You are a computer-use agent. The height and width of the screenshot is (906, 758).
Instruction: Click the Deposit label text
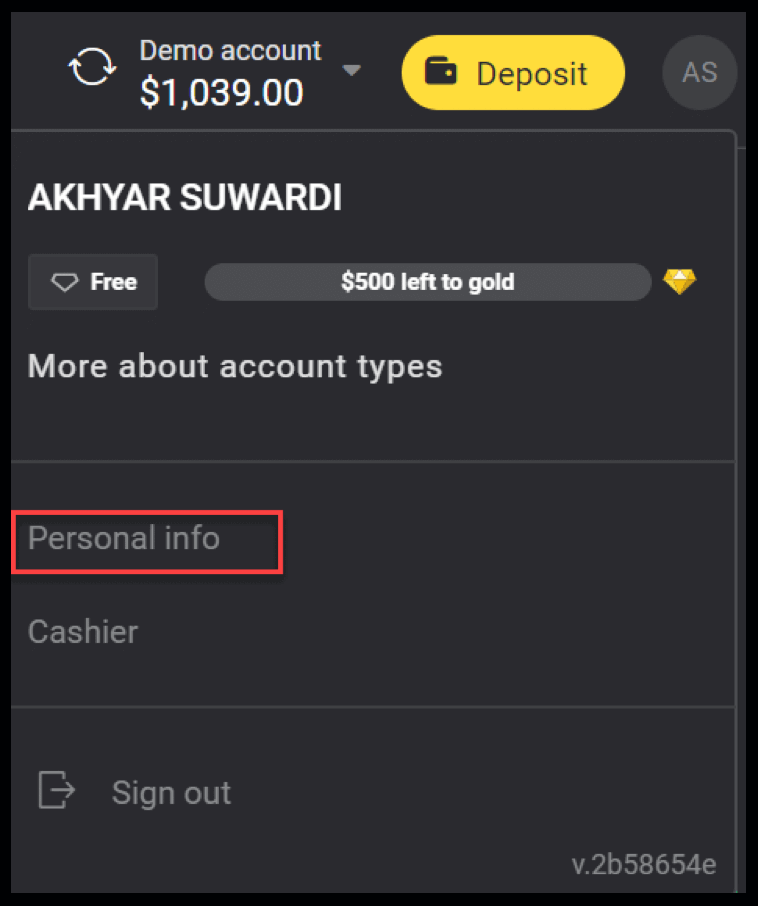point(532,74)
